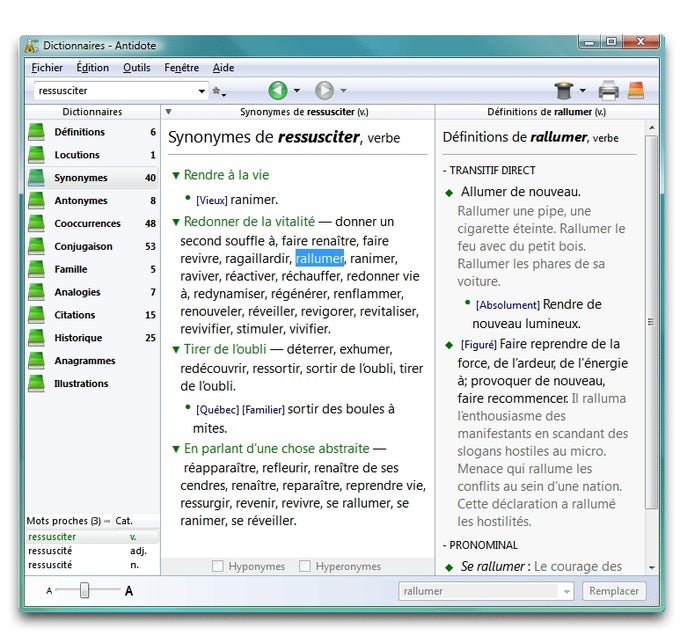680x643 pixels.
Task: Click the [Figuré] label in definitions
Action: pos(478,345)
